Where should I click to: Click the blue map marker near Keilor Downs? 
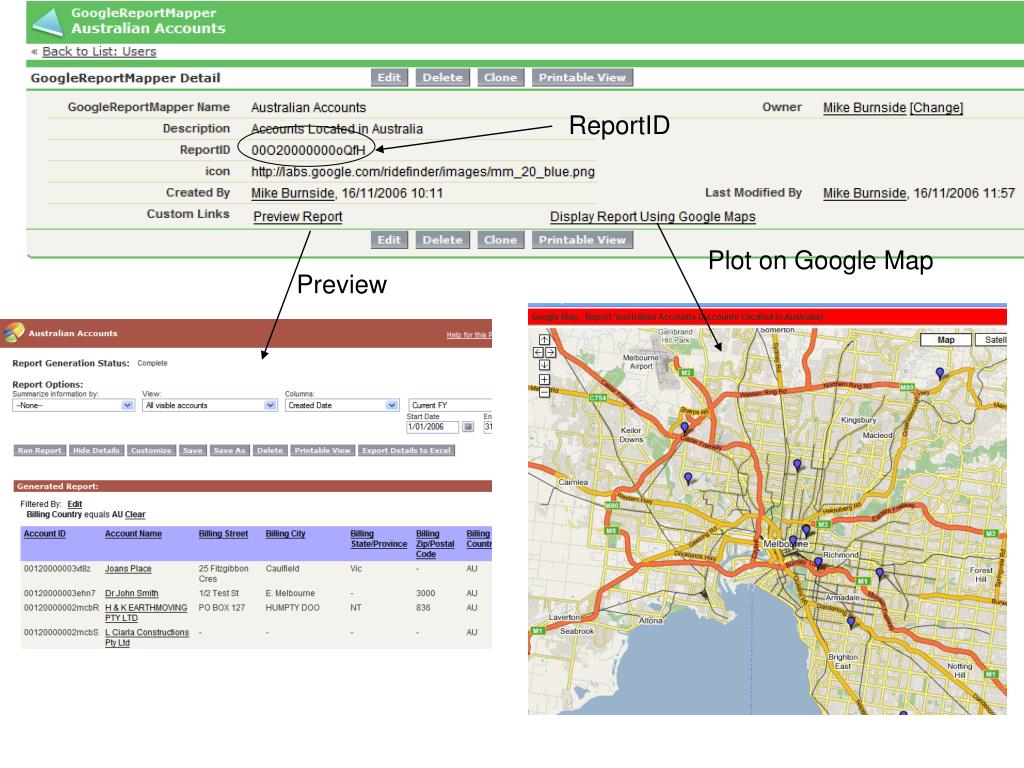tap(684, 428)
